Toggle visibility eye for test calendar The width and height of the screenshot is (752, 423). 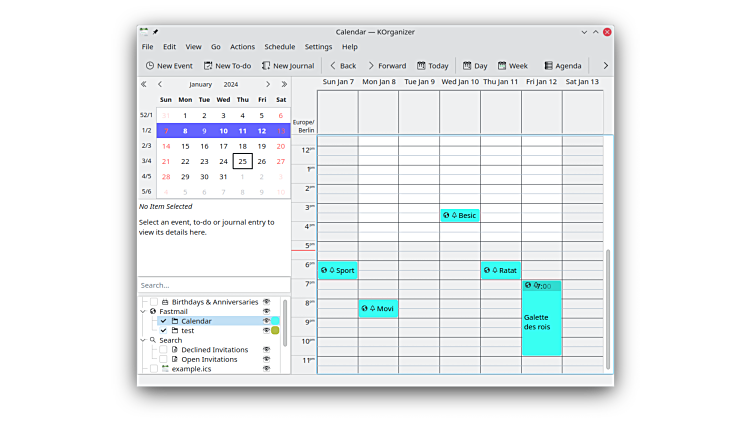[266, 331]
